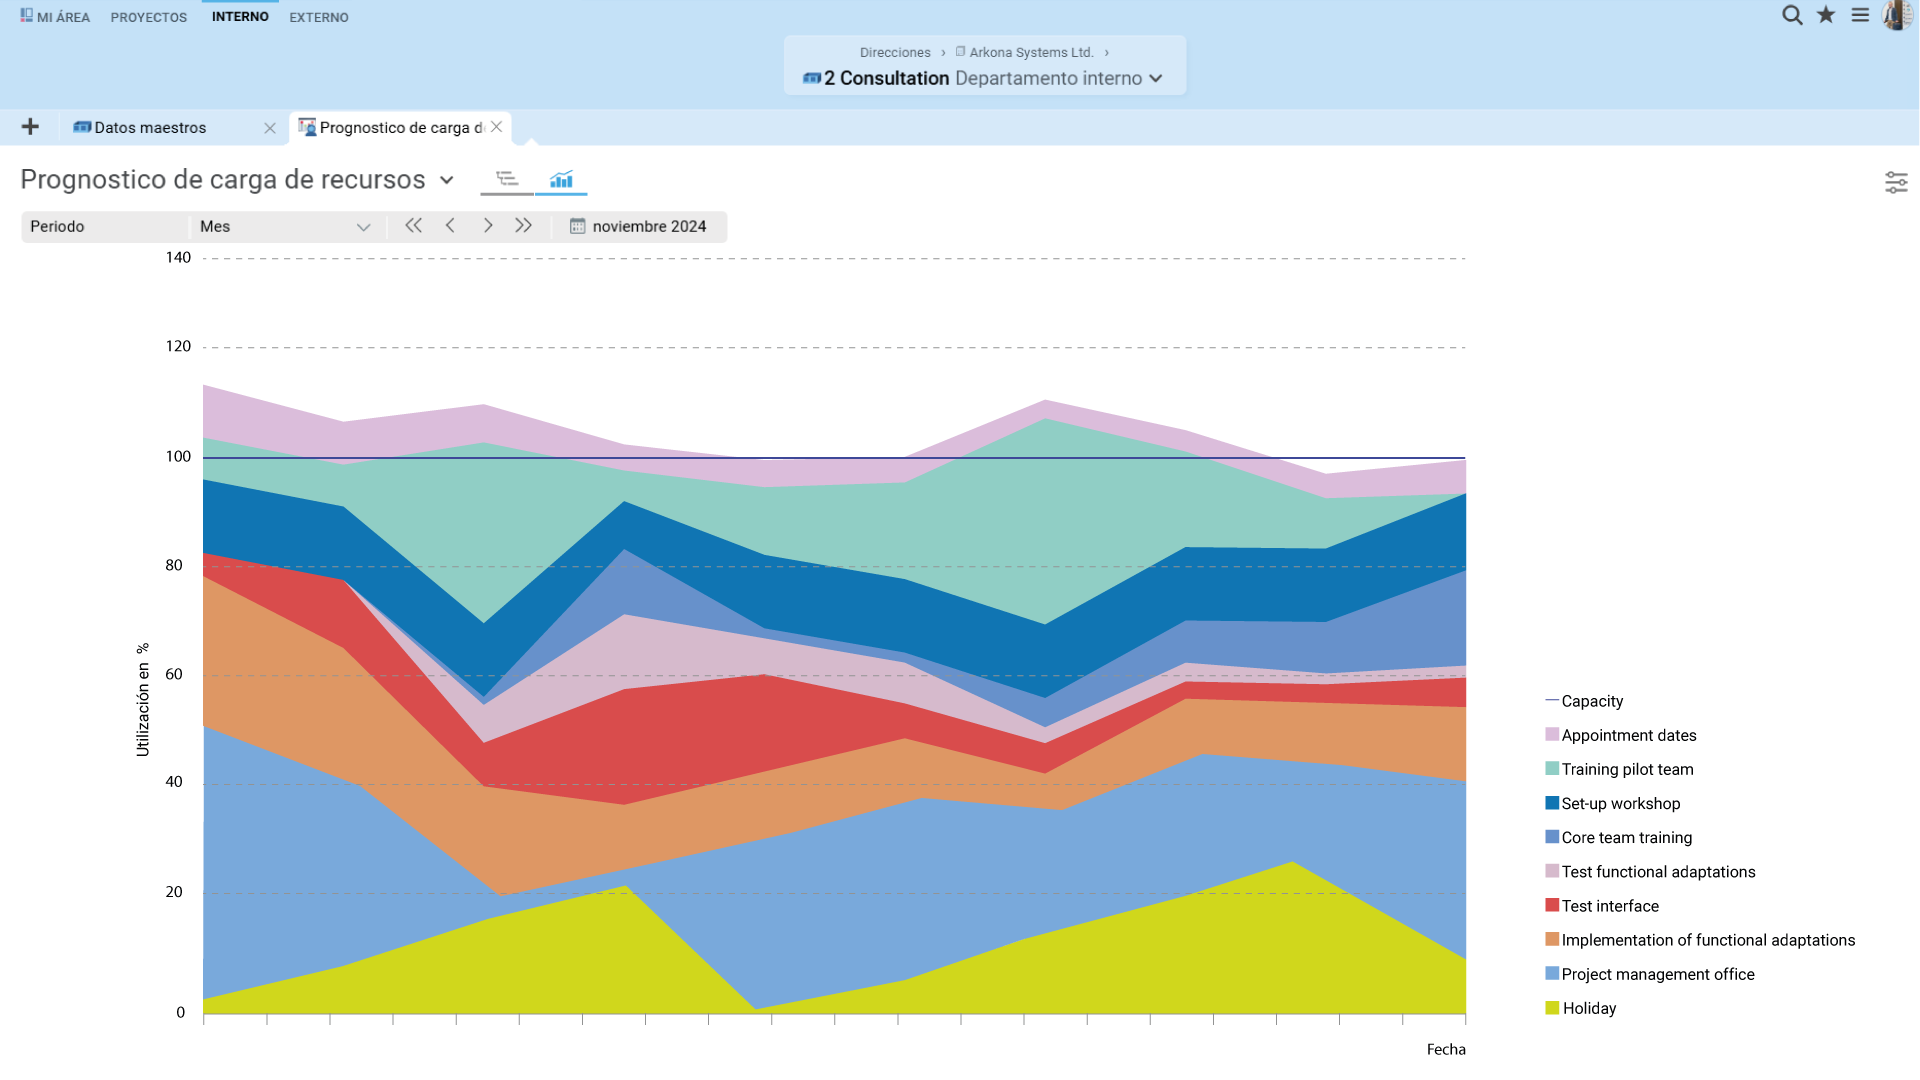Go to previous period arrow
The image size is (1920, 1080).
tap(450, 226)
